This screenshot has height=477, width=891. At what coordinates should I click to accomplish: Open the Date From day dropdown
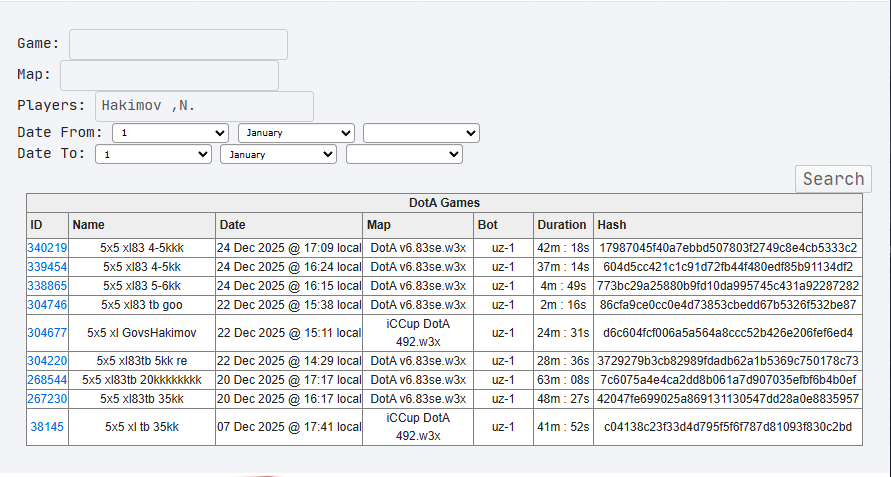pos(170,133)
